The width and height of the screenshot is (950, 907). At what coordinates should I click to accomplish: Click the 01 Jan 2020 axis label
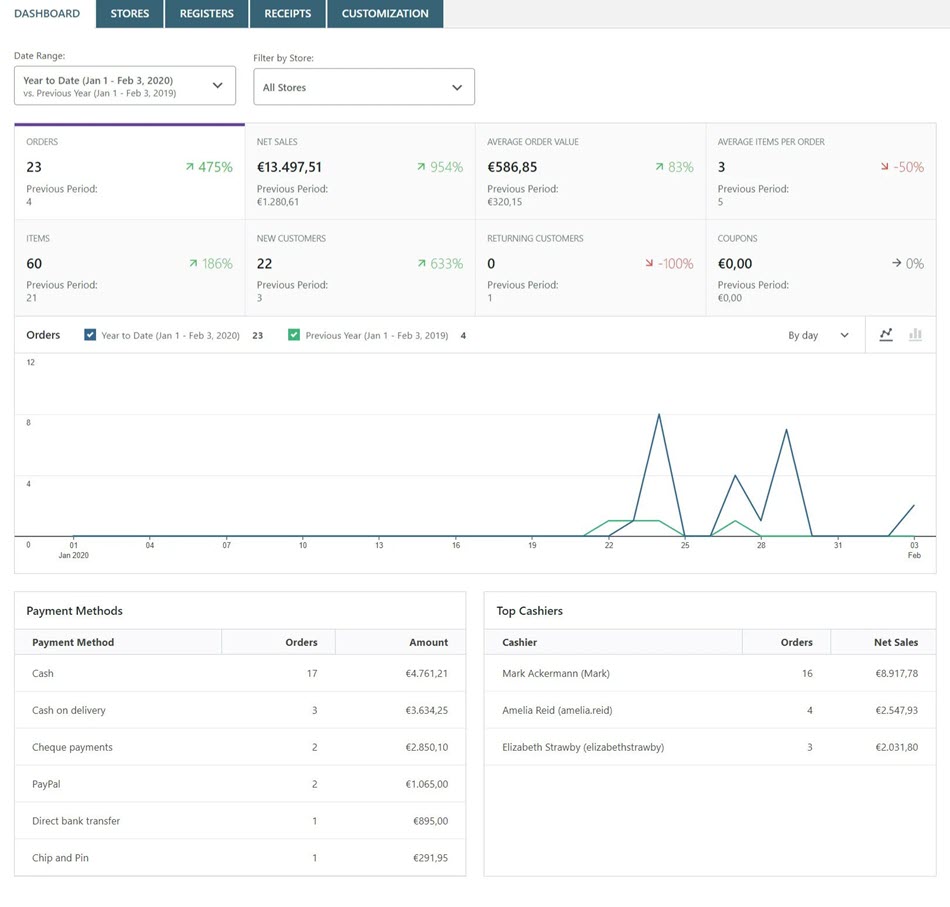[x=73, y=550]
